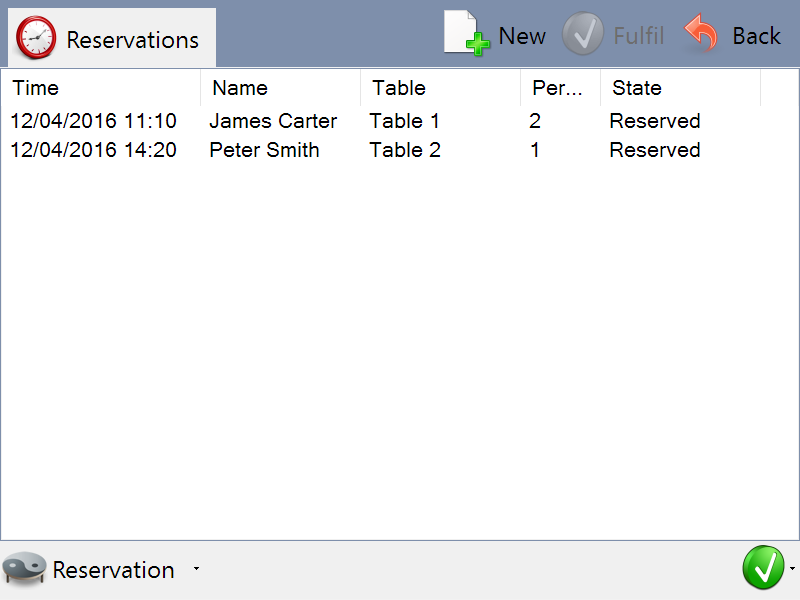Click the 12/04/2016 11:10 time cell
The height and width of the screenshot is (600, 800).
point(93,121)
